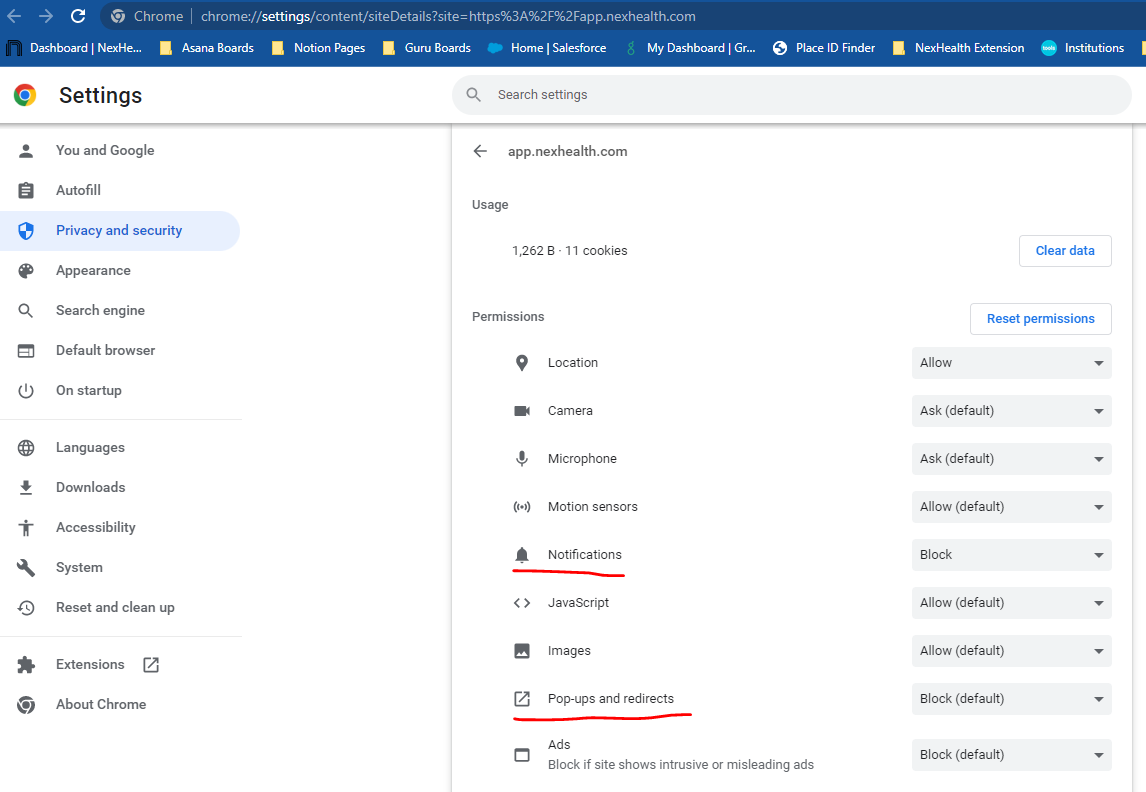Open the Microphone permission dropdown
The height and width of the screenshot is (792, 1146).
click(1012, 459)
